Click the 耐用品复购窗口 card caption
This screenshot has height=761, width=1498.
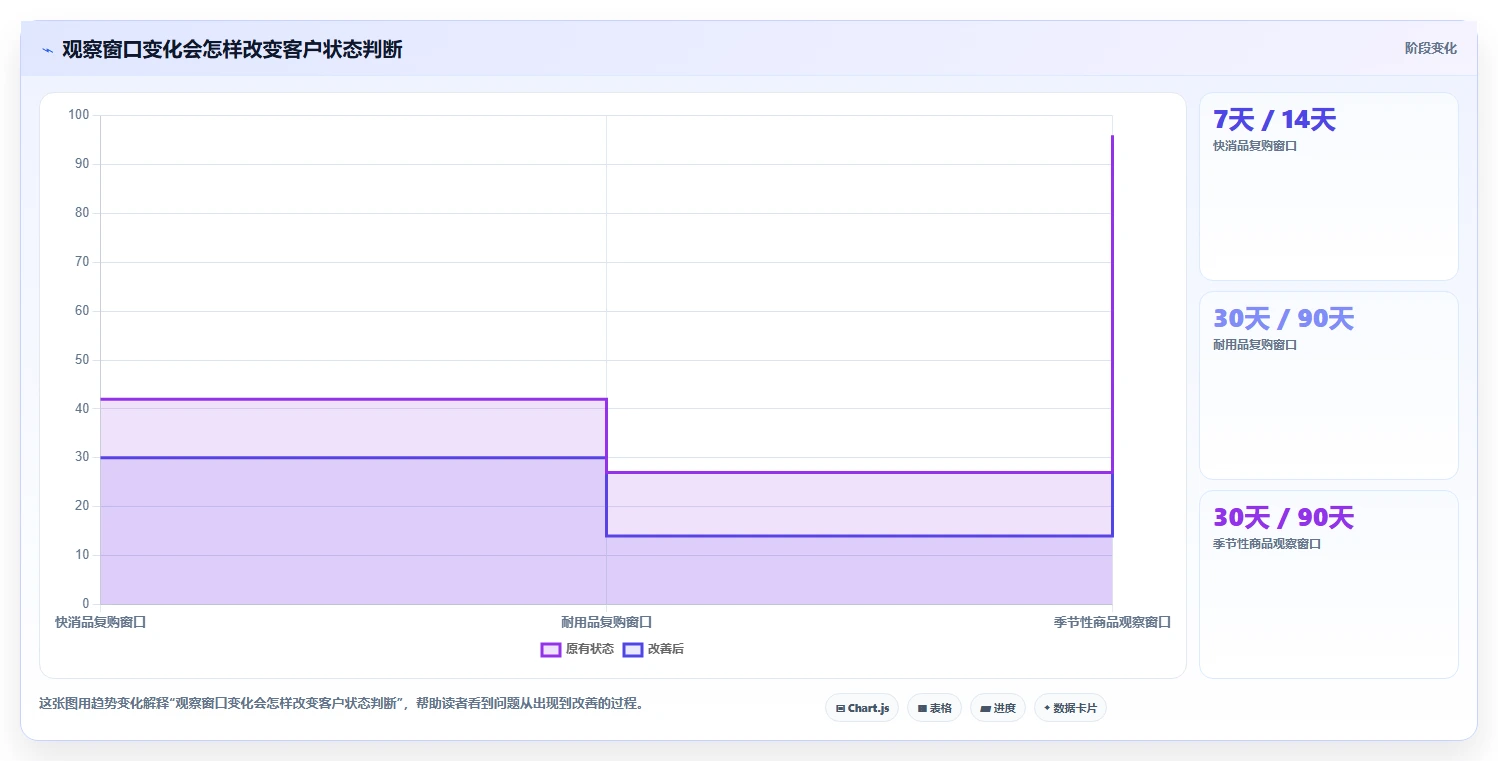[1255, 345]
